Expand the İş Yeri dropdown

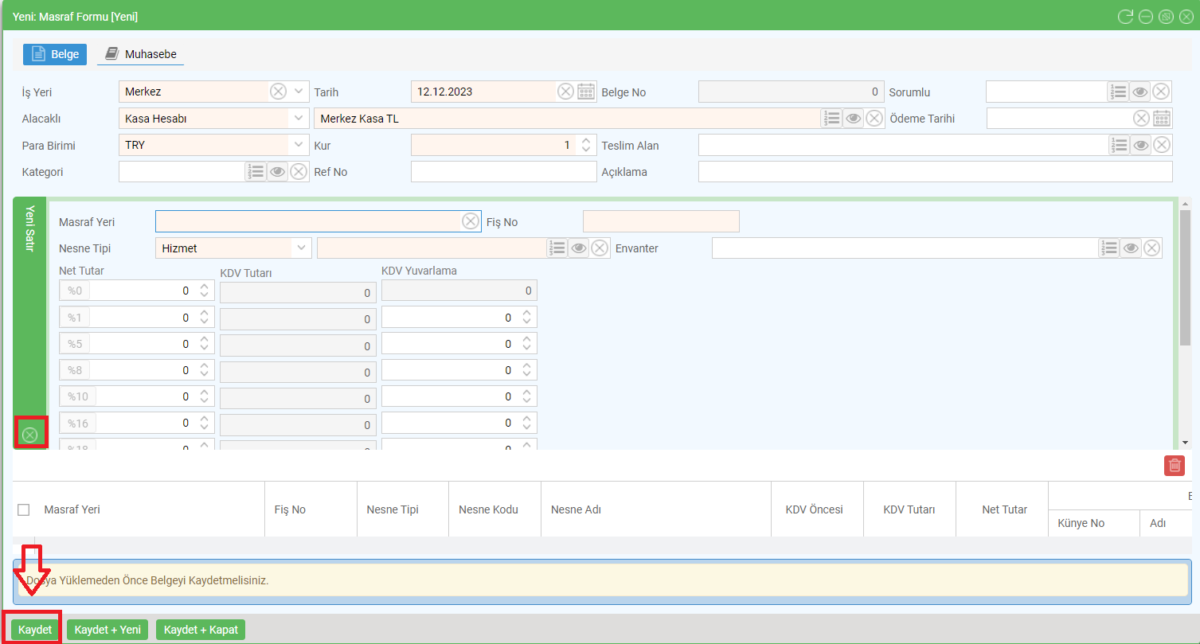point(300,92)
